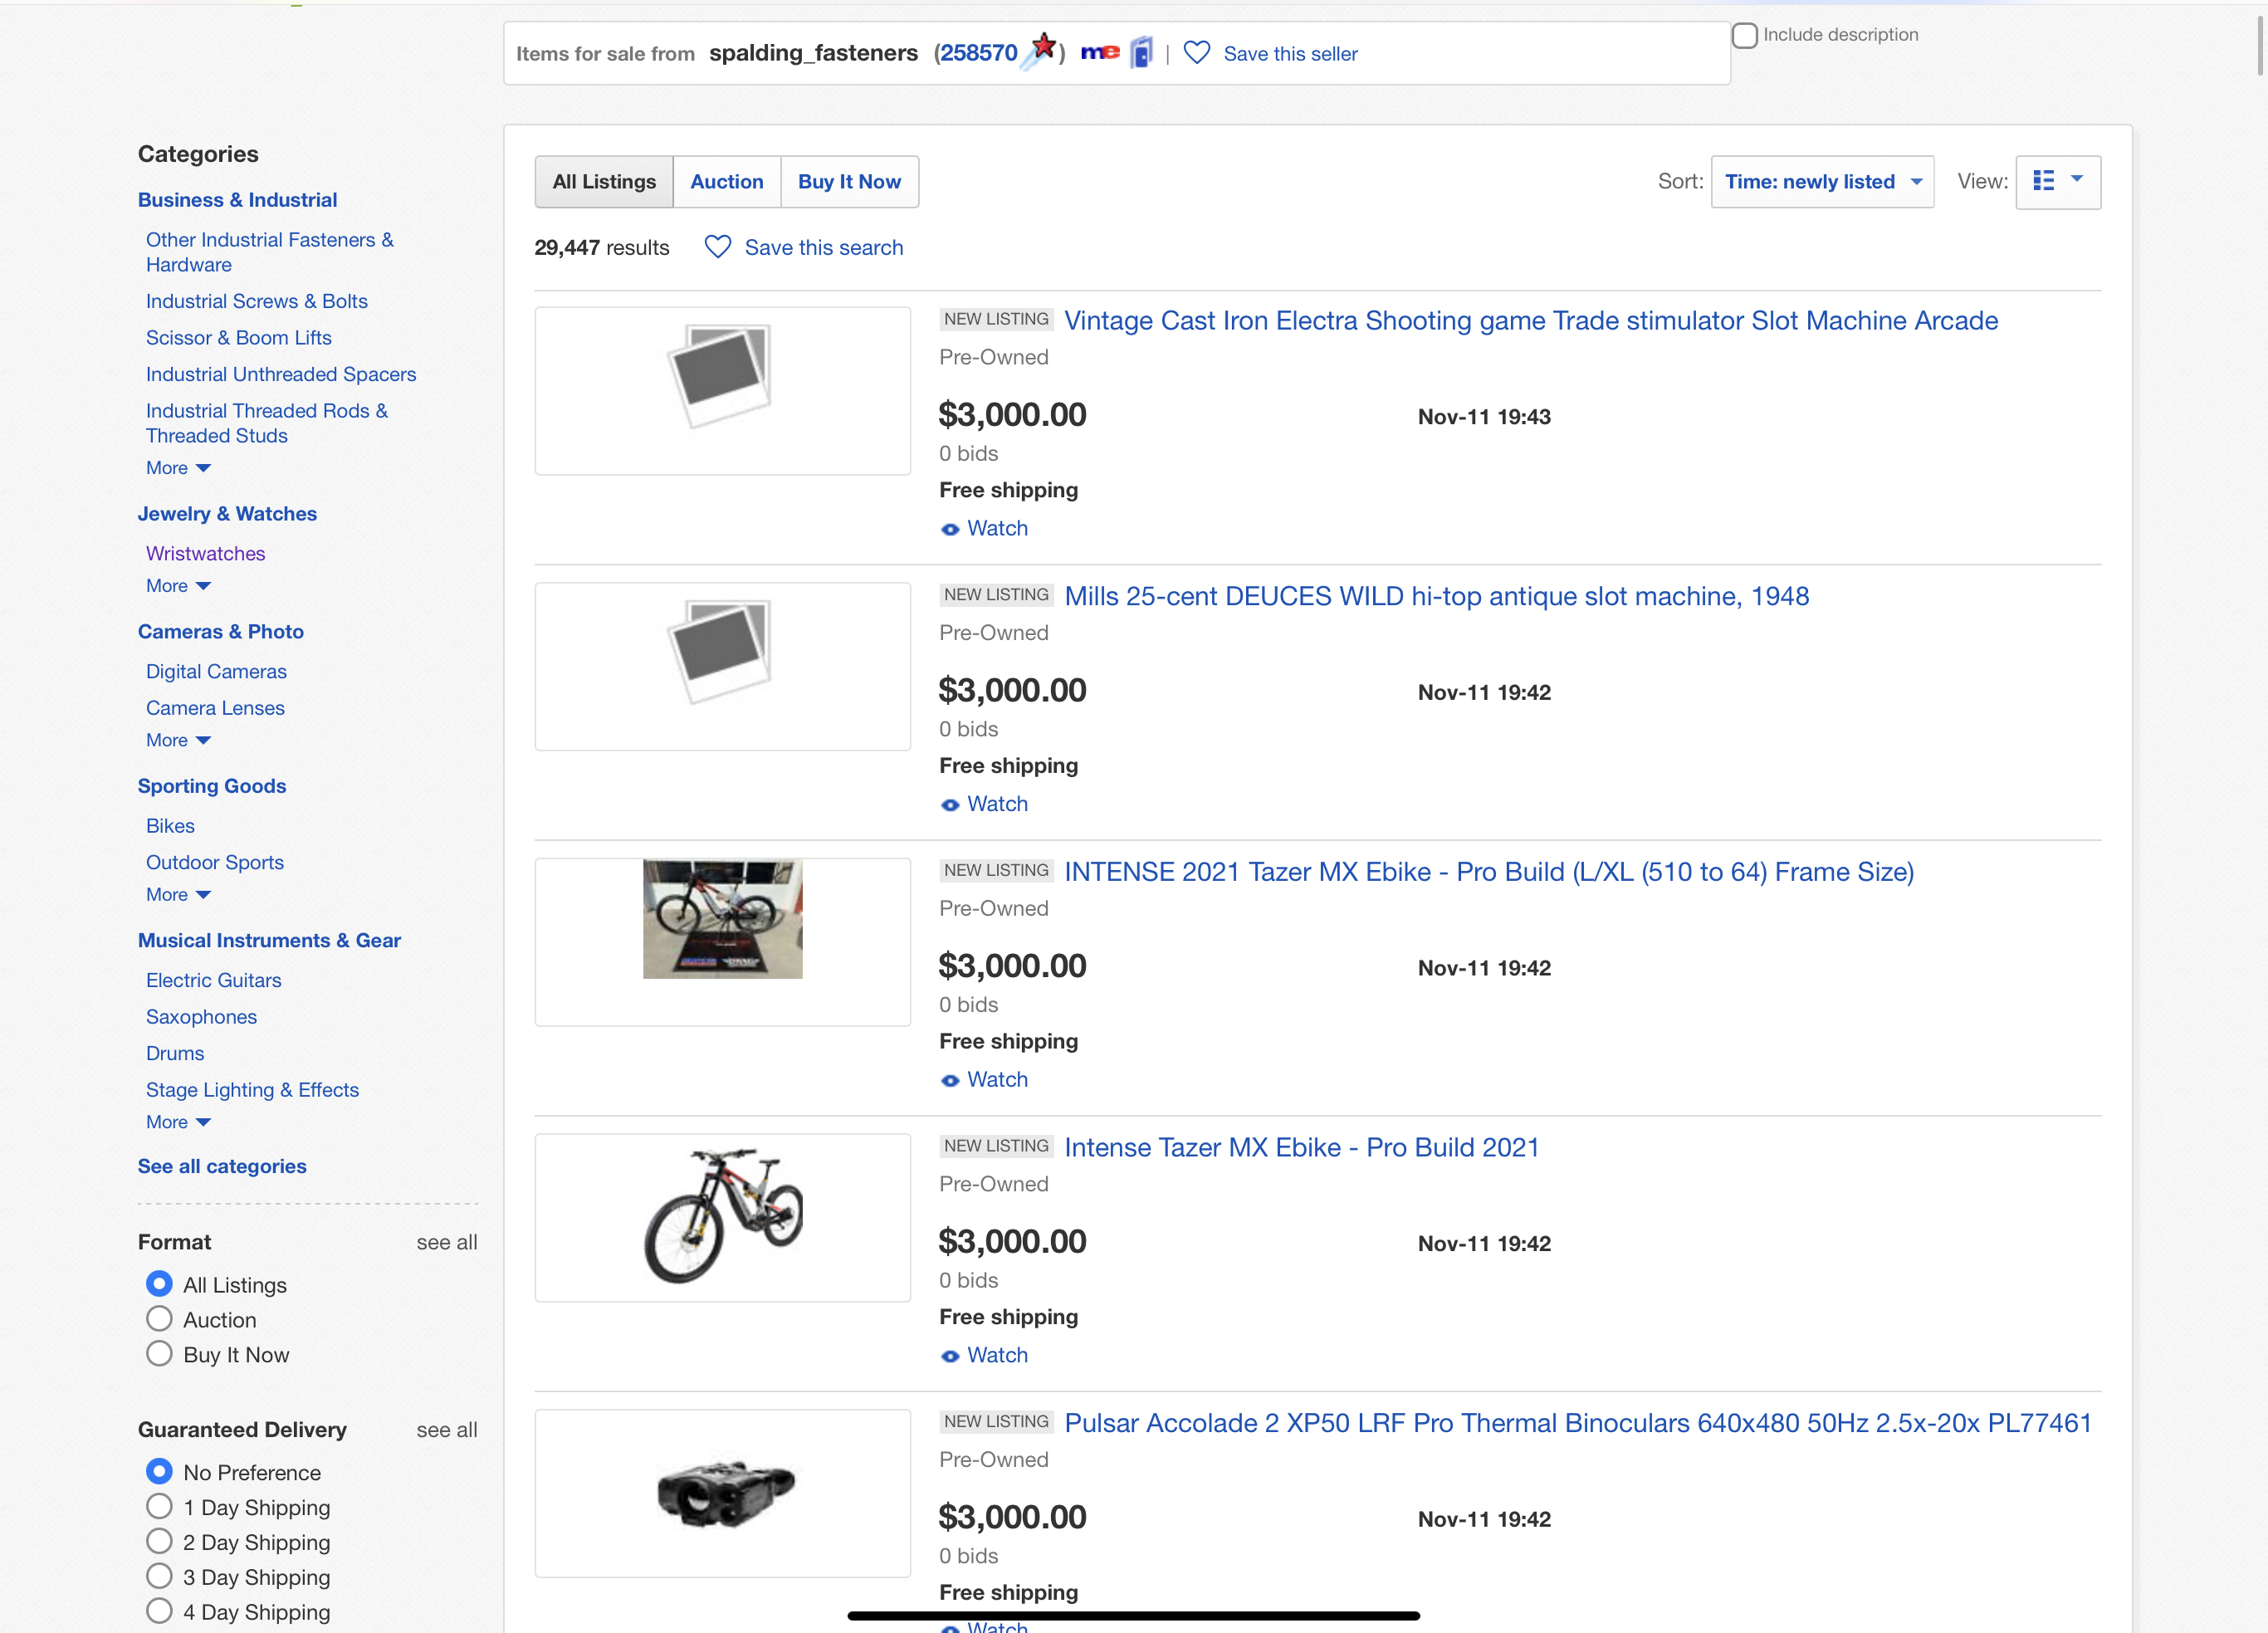Switch to the Auction listings tab

[726, 182]
